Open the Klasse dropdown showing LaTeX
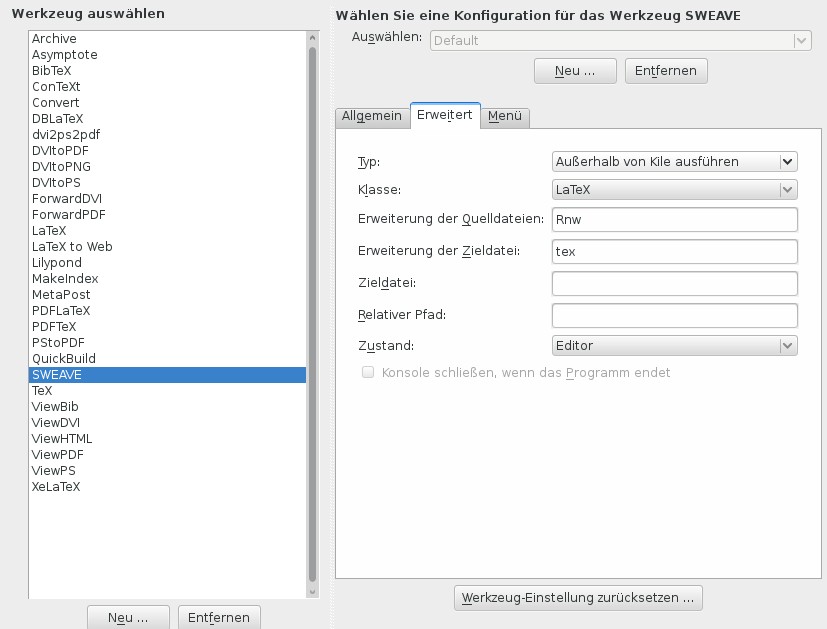The height and width of the screenshot is (629, 827). (675, 190)
